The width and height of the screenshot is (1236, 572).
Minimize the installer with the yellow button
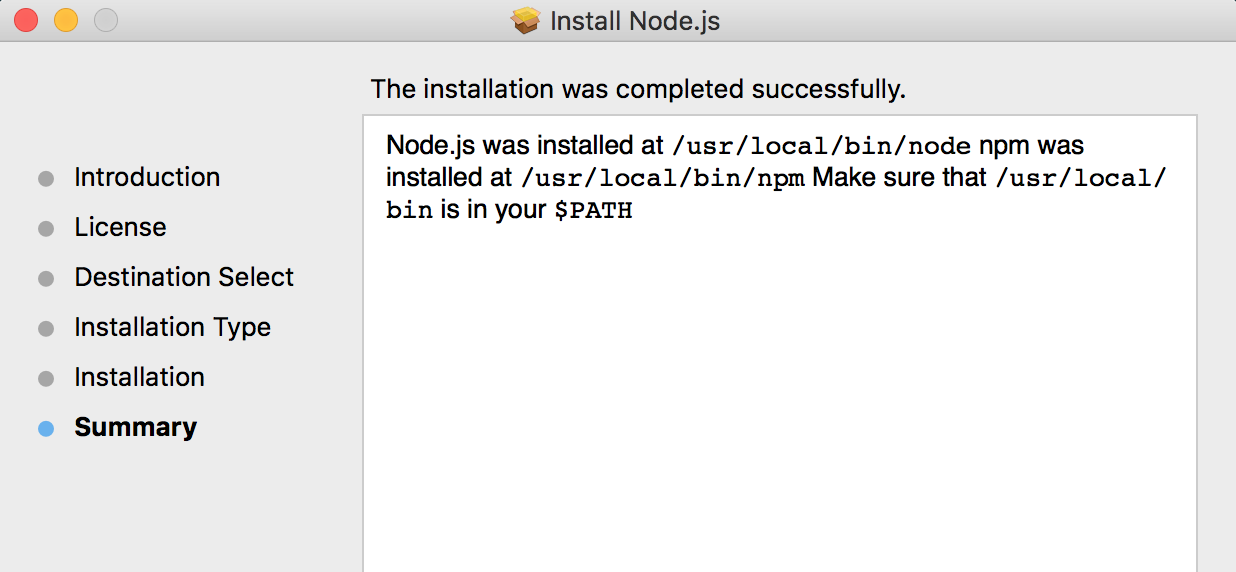[x=66, y=20]
